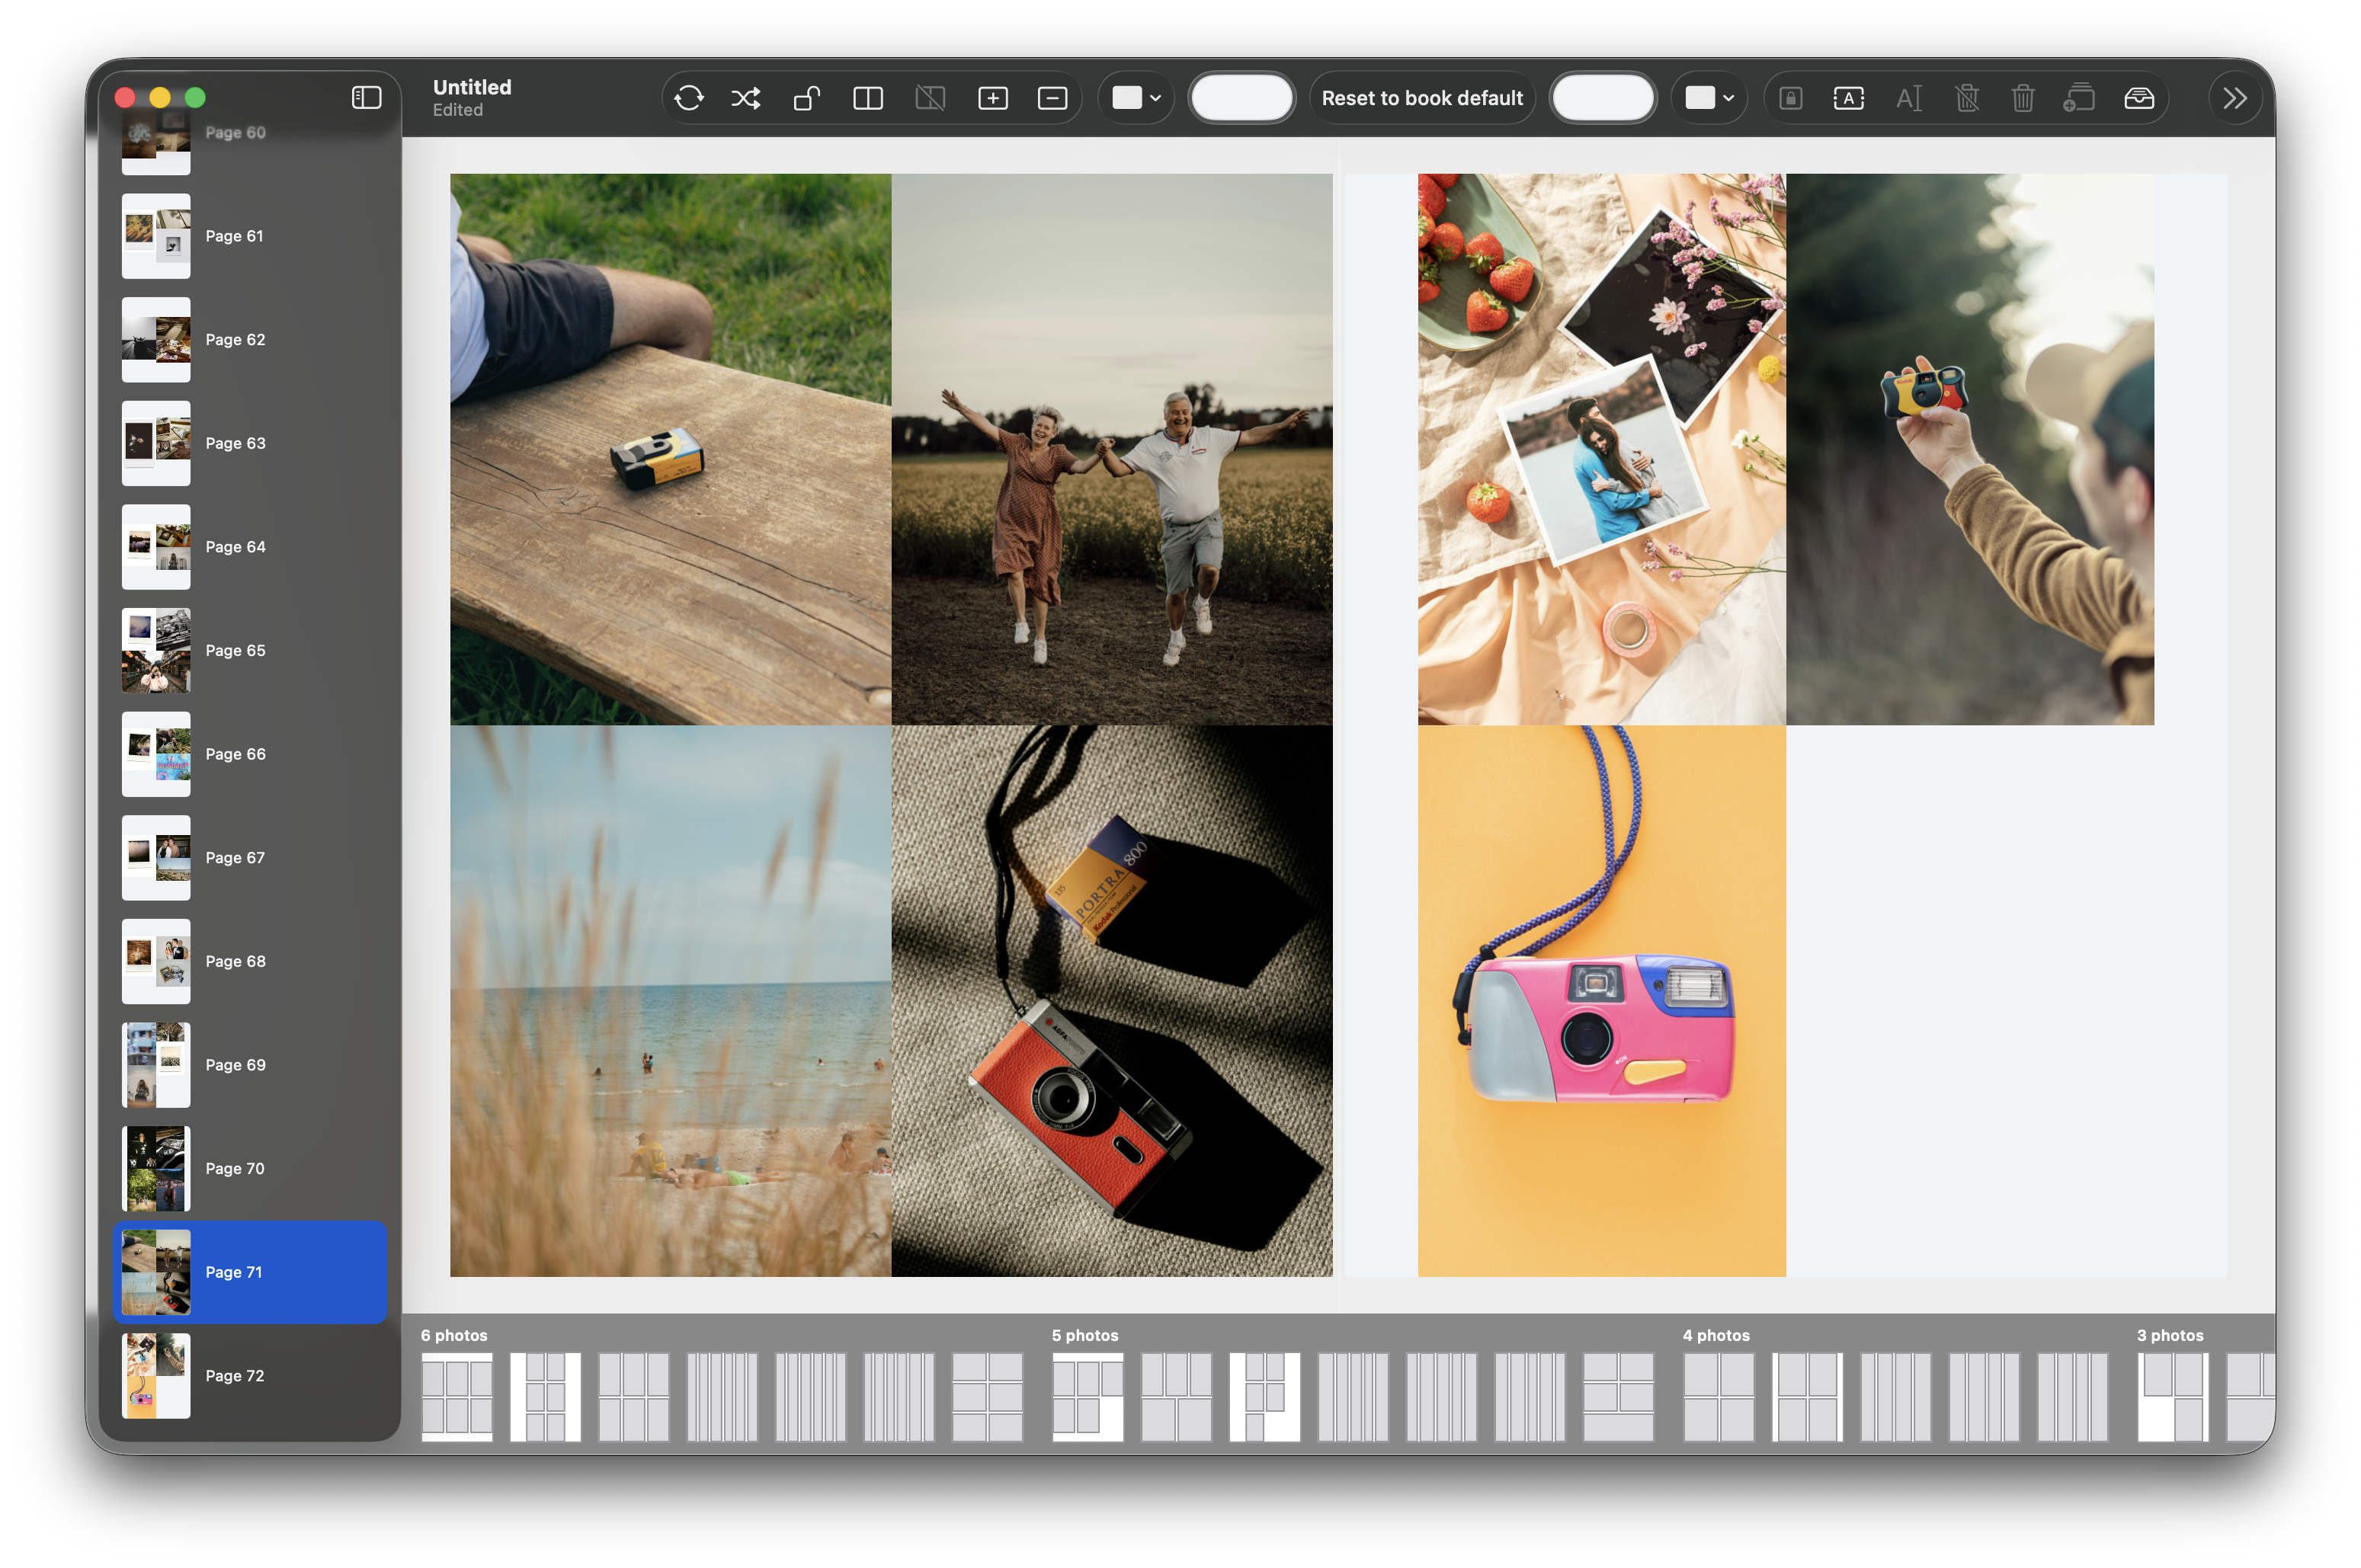Select Page 68 in the sidebar
2361x1568 pixels.
point(250,962)
